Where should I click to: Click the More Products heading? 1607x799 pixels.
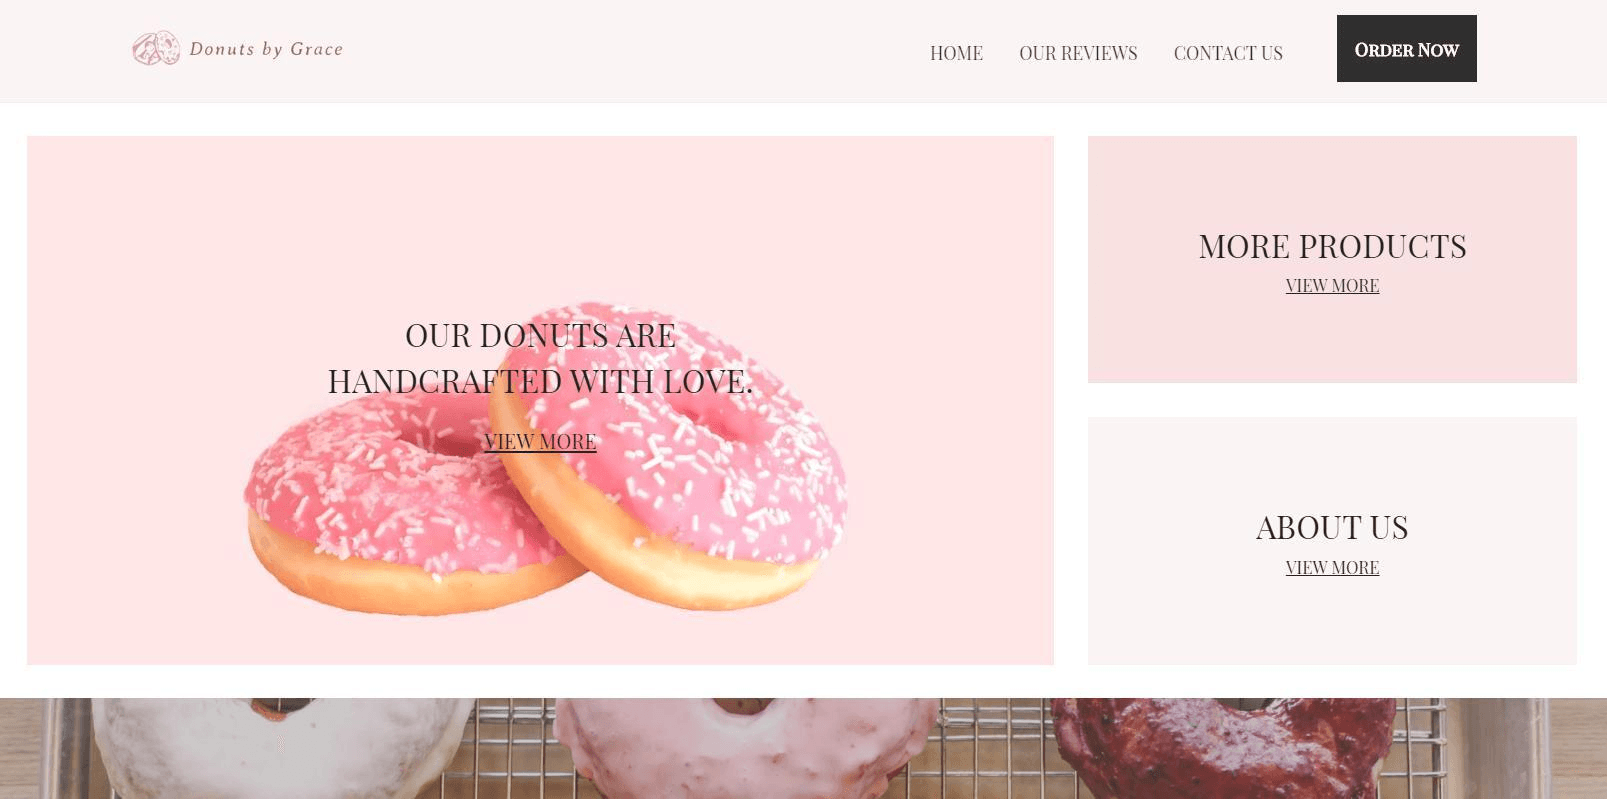click(x=1332, y=246)
